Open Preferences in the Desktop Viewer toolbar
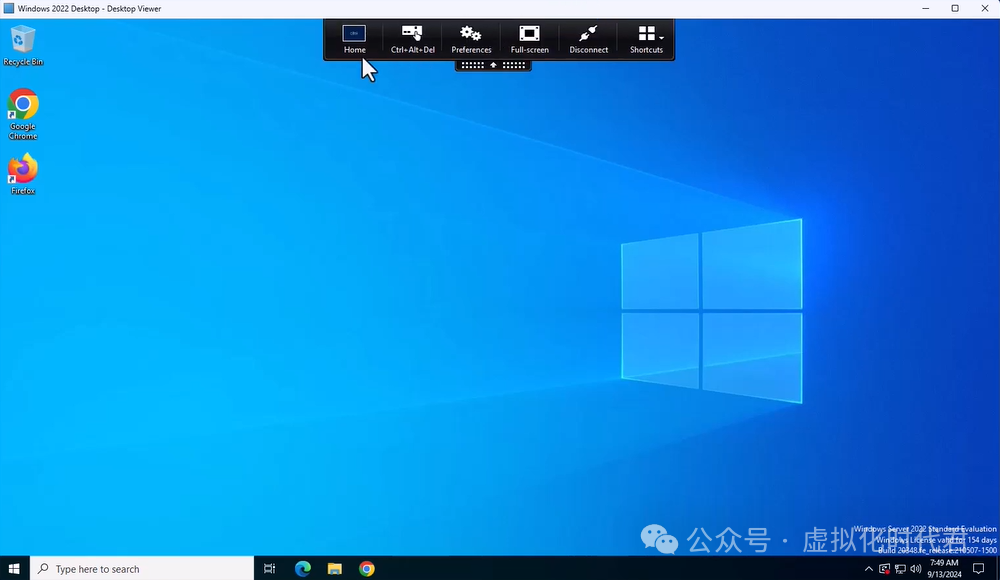 471,40
